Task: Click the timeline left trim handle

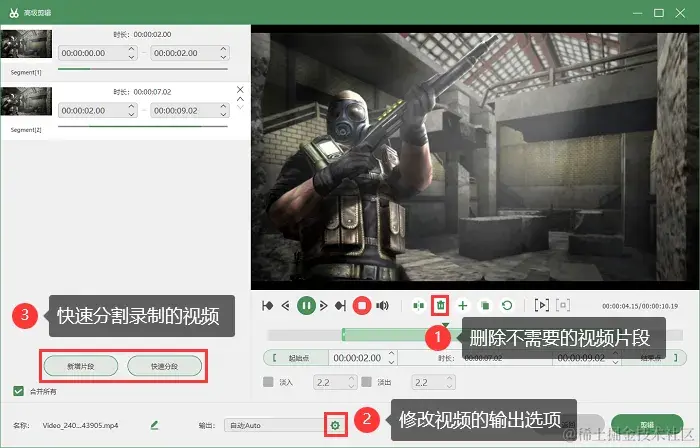Action: pyautogui.click(x=343, y=335)
